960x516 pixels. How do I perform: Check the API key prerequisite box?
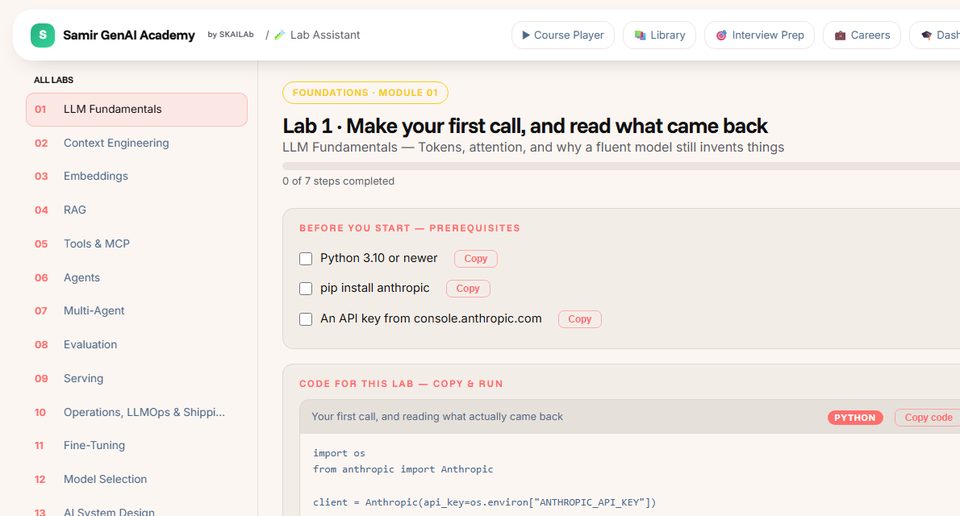(x=306, y=319)
